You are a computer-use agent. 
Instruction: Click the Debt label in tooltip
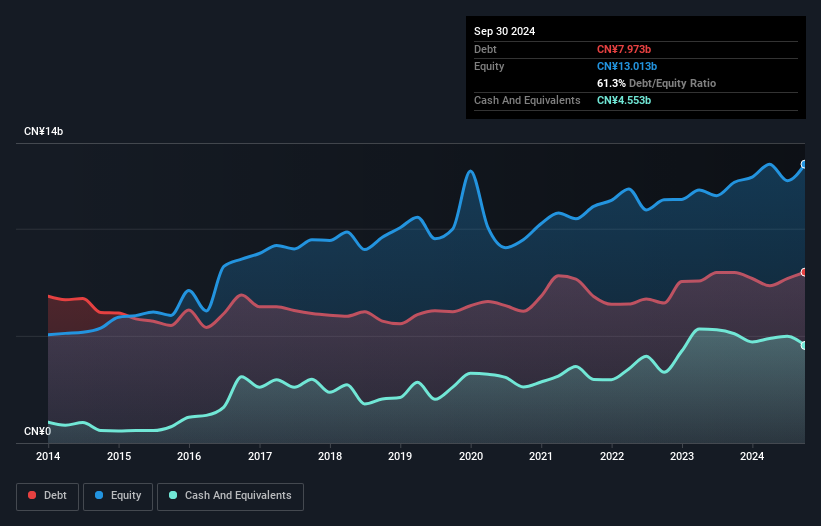click(x=485, y=49)
